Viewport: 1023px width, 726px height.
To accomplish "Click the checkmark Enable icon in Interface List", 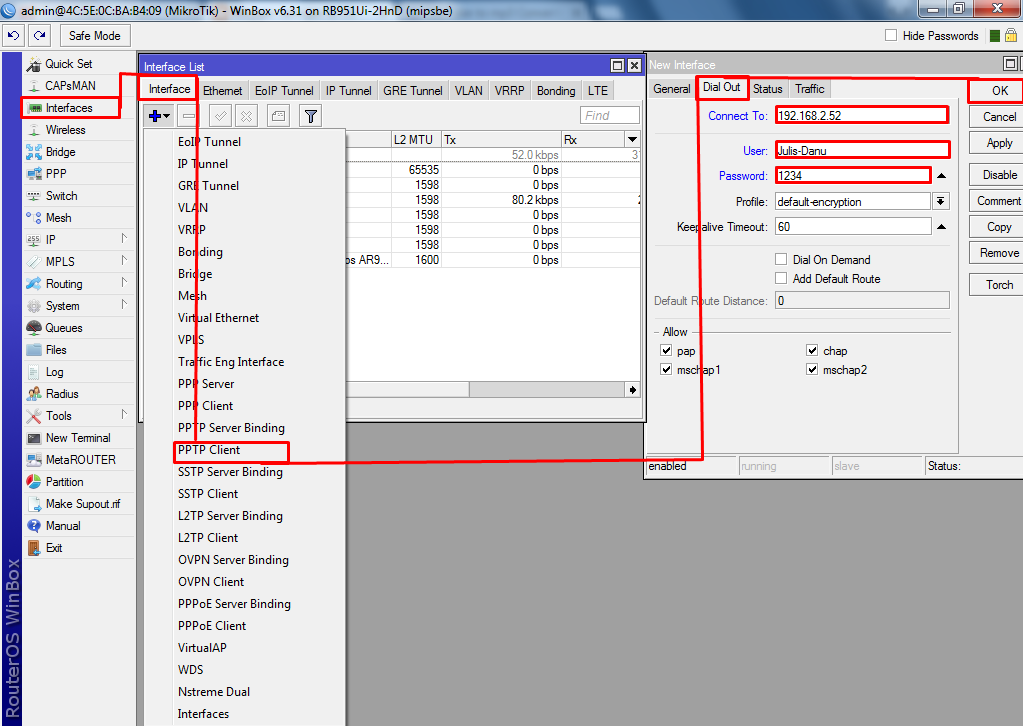I will [x=221, y=116].
